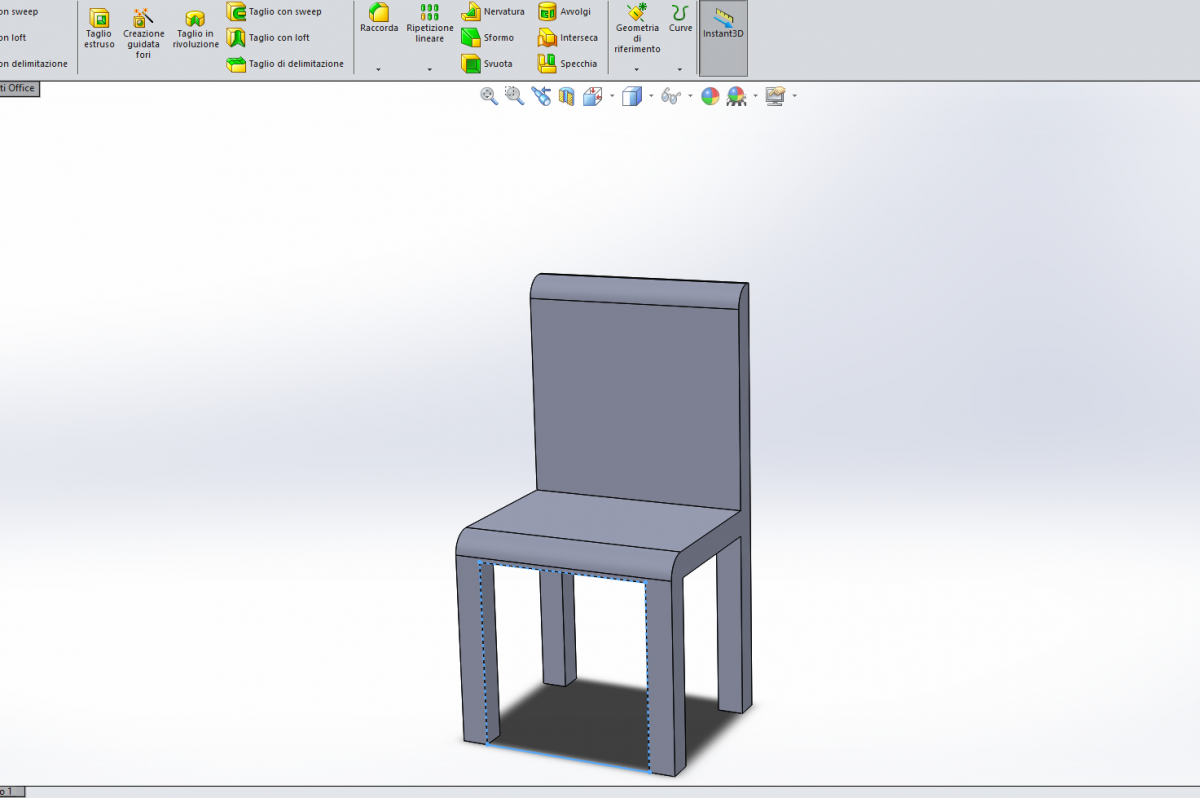Screen dimensions: 1200x798
Task: Expand the Geometria di riferimento dropdown arrow
Action: point(637,70)
